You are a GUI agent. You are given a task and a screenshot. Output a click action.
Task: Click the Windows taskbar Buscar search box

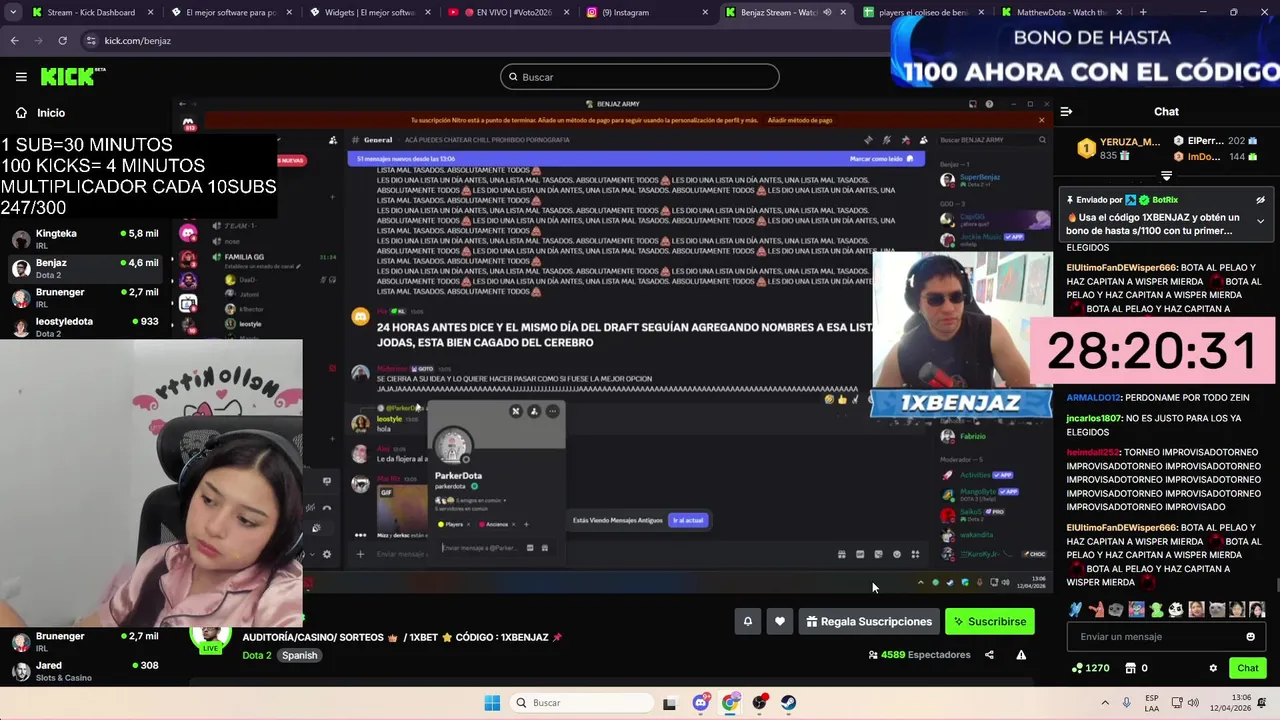pyautogui.click(x=581, y=703)
